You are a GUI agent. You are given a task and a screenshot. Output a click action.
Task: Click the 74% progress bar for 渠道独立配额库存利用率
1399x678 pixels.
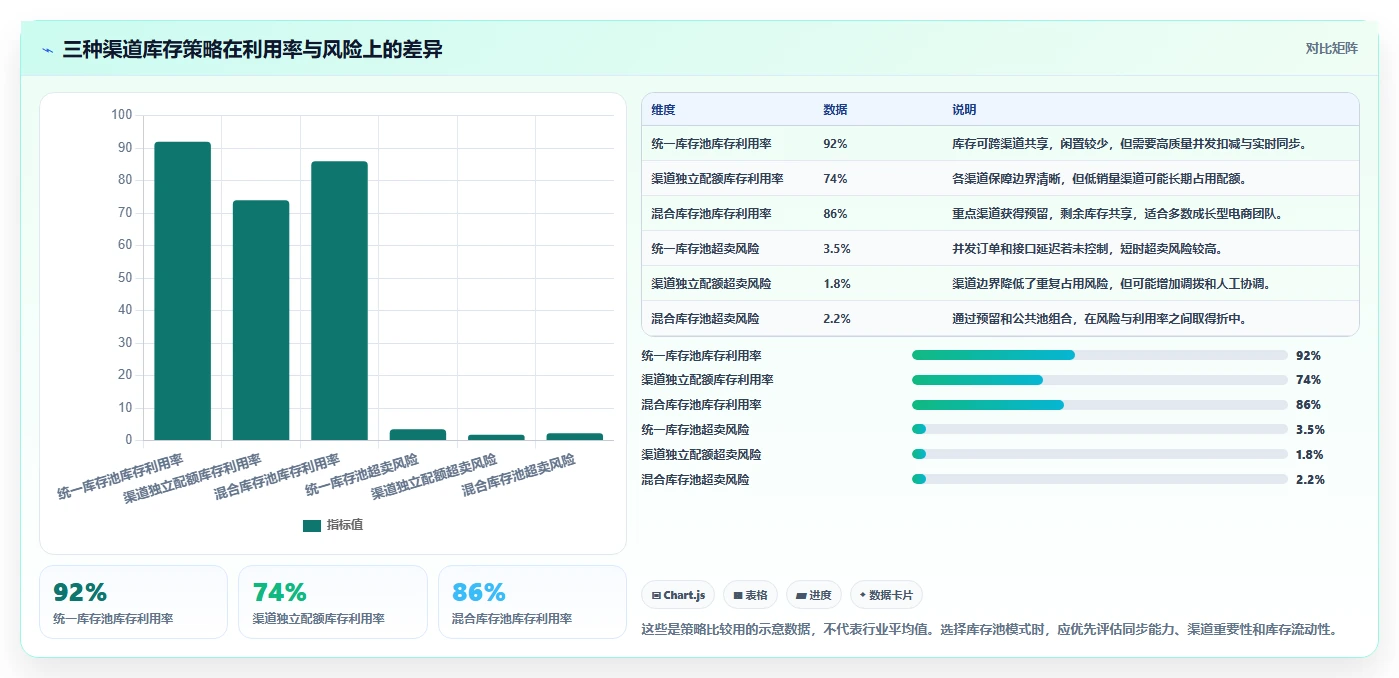[1100, 380]
